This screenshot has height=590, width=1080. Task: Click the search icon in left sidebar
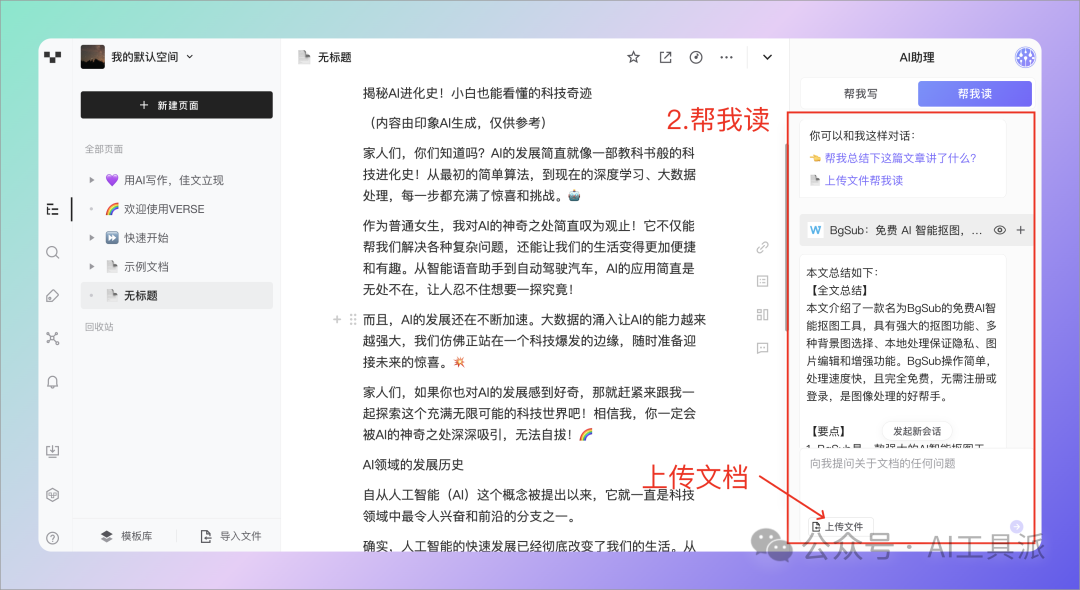[x=53, y=252]
